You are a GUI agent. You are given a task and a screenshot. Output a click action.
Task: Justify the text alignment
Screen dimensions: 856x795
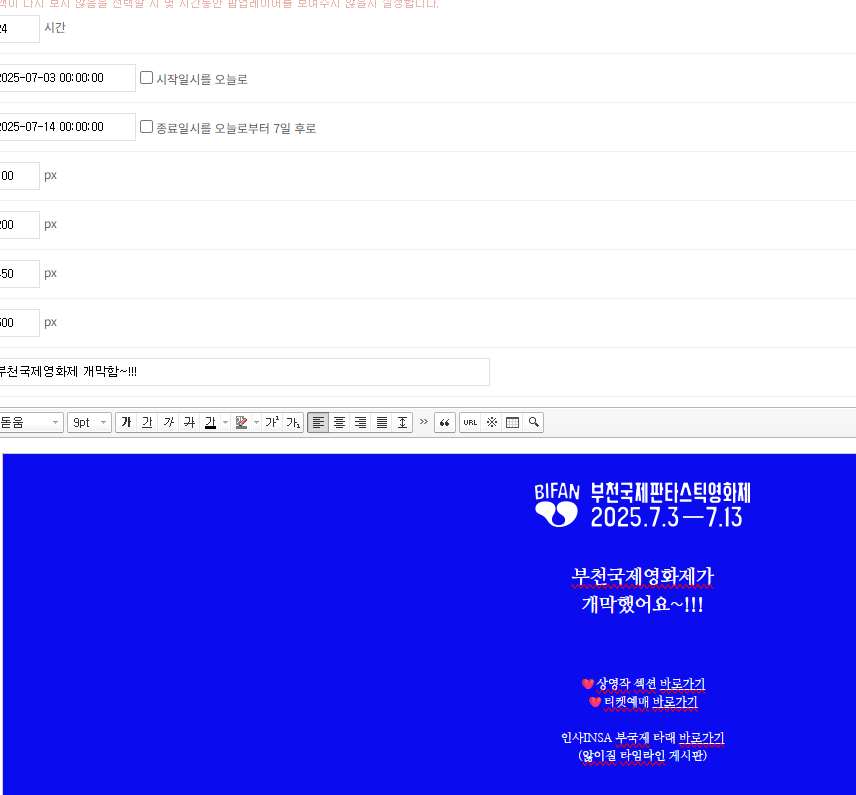click(x=382, y=423)
